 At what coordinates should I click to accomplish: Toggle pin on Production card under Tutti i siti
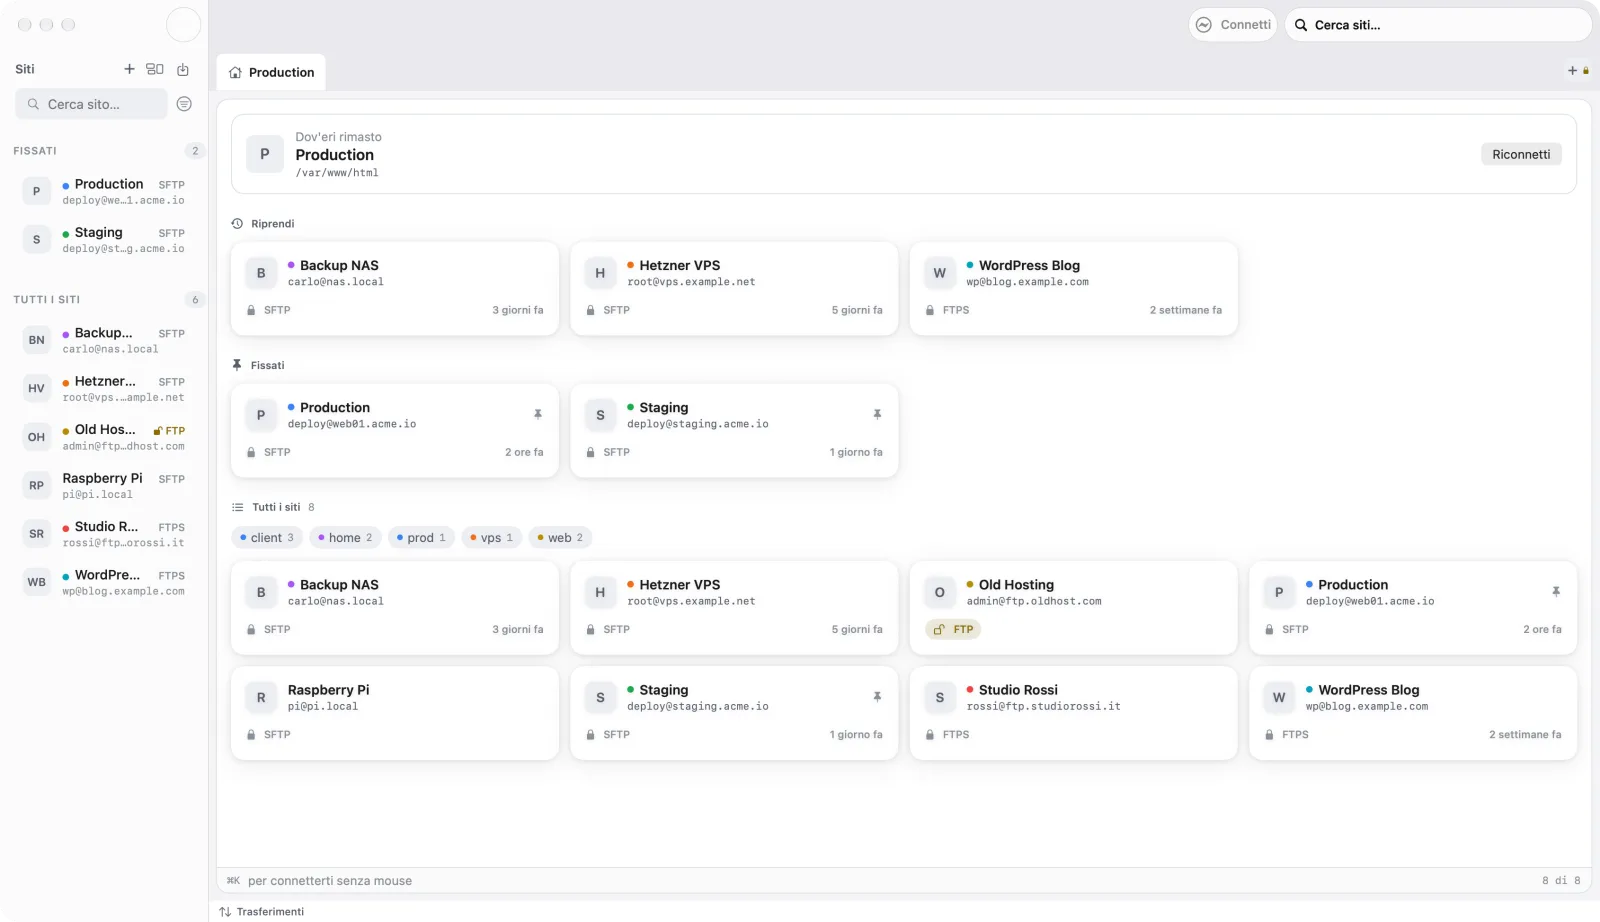tap(1556, 592)
